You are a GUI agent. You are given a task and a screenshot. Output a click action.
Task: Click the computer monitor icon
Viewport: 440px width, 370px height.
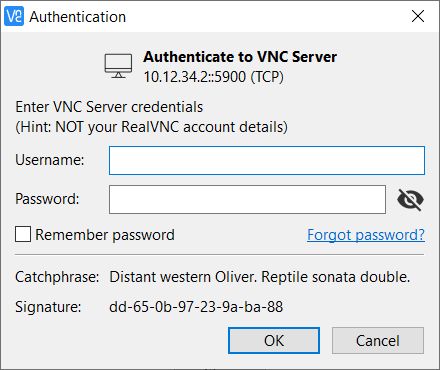coord(118,66)
